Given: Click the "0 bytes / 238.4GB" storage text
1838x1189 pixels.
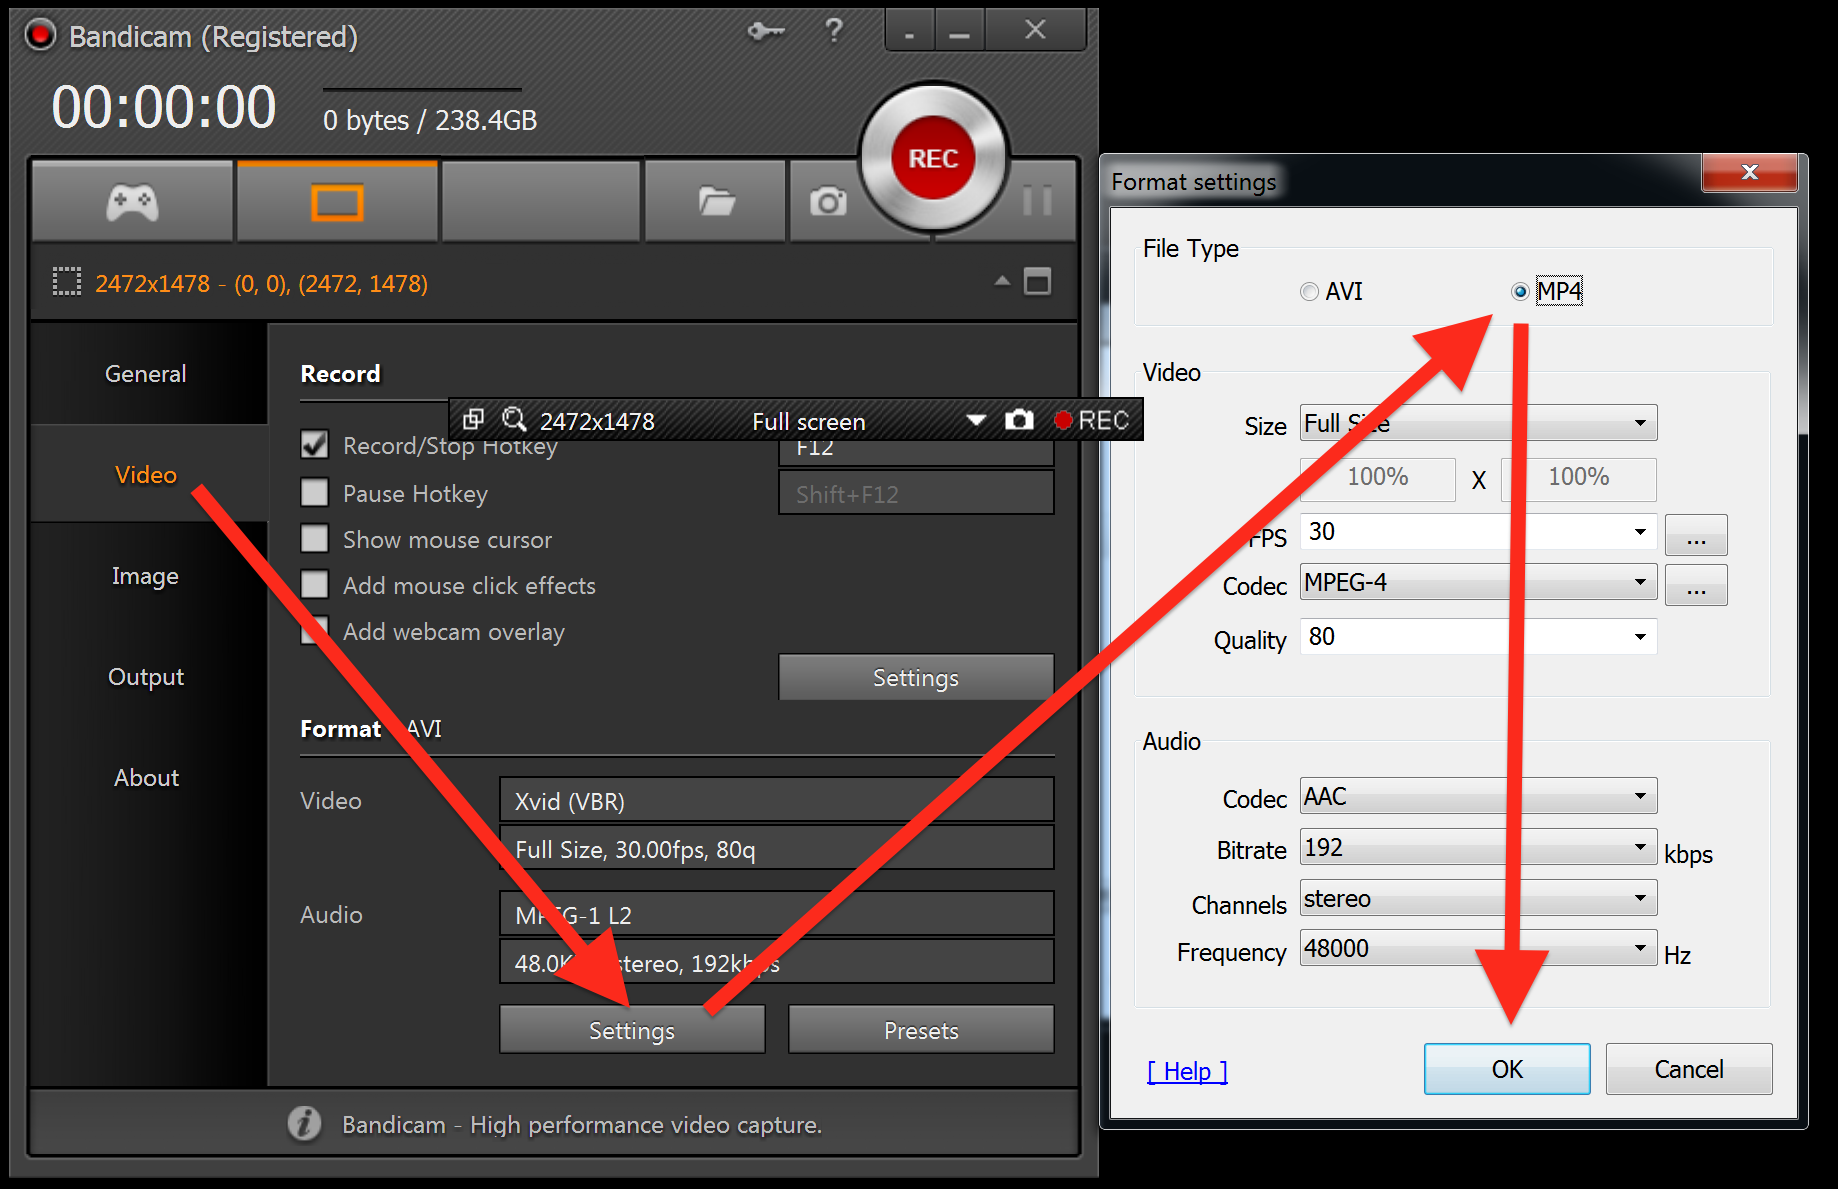Looking at the screenshot, I should coord(430,120).
